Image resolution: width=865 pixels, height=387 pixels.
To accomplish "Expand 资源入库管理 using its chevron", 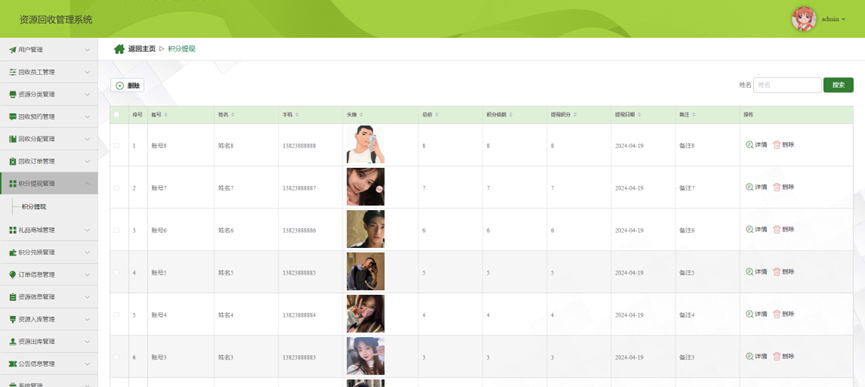I will pos(87,319).
